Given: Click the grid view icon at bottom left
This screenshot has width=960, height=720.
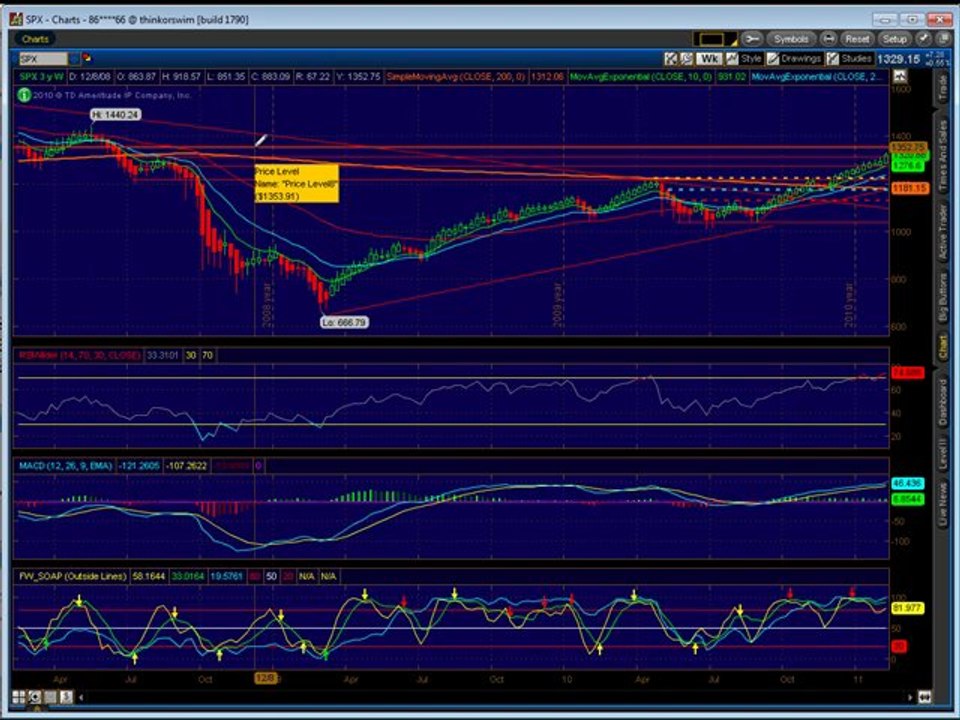Looking at the screenshot, I should click(18, 697).
